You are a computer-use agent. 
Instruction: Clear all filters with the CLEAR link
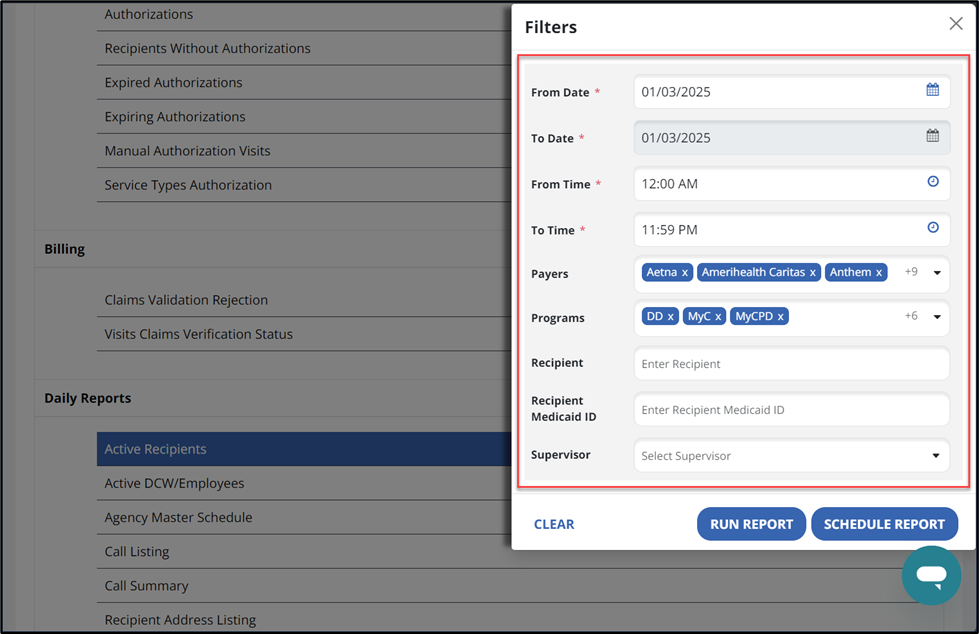tap(554, 524)
